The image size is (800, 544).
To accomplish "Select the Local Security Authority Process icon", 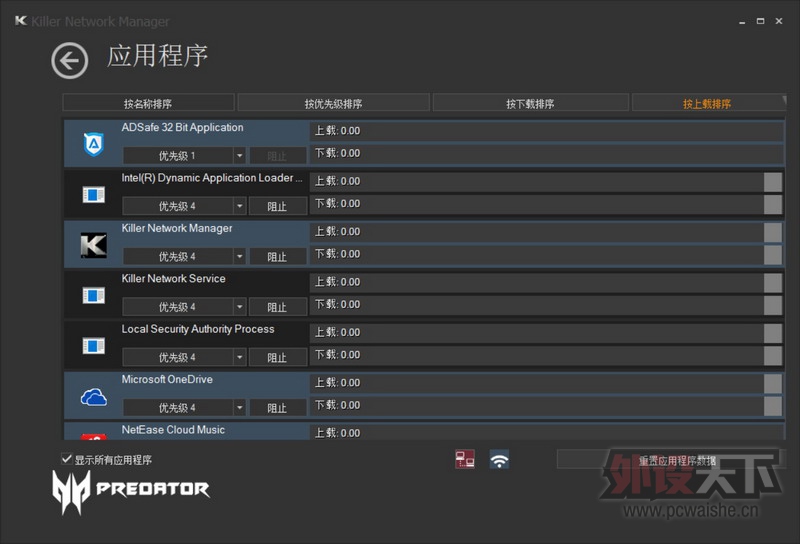I will pos(93,345).
